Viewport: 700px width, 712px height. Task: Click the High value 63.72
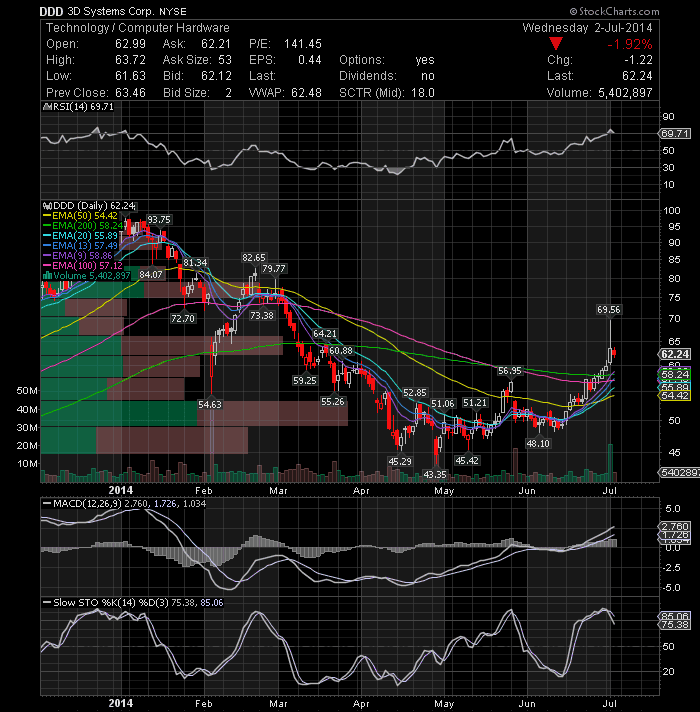pyautogui.click(x=130, y=60)
